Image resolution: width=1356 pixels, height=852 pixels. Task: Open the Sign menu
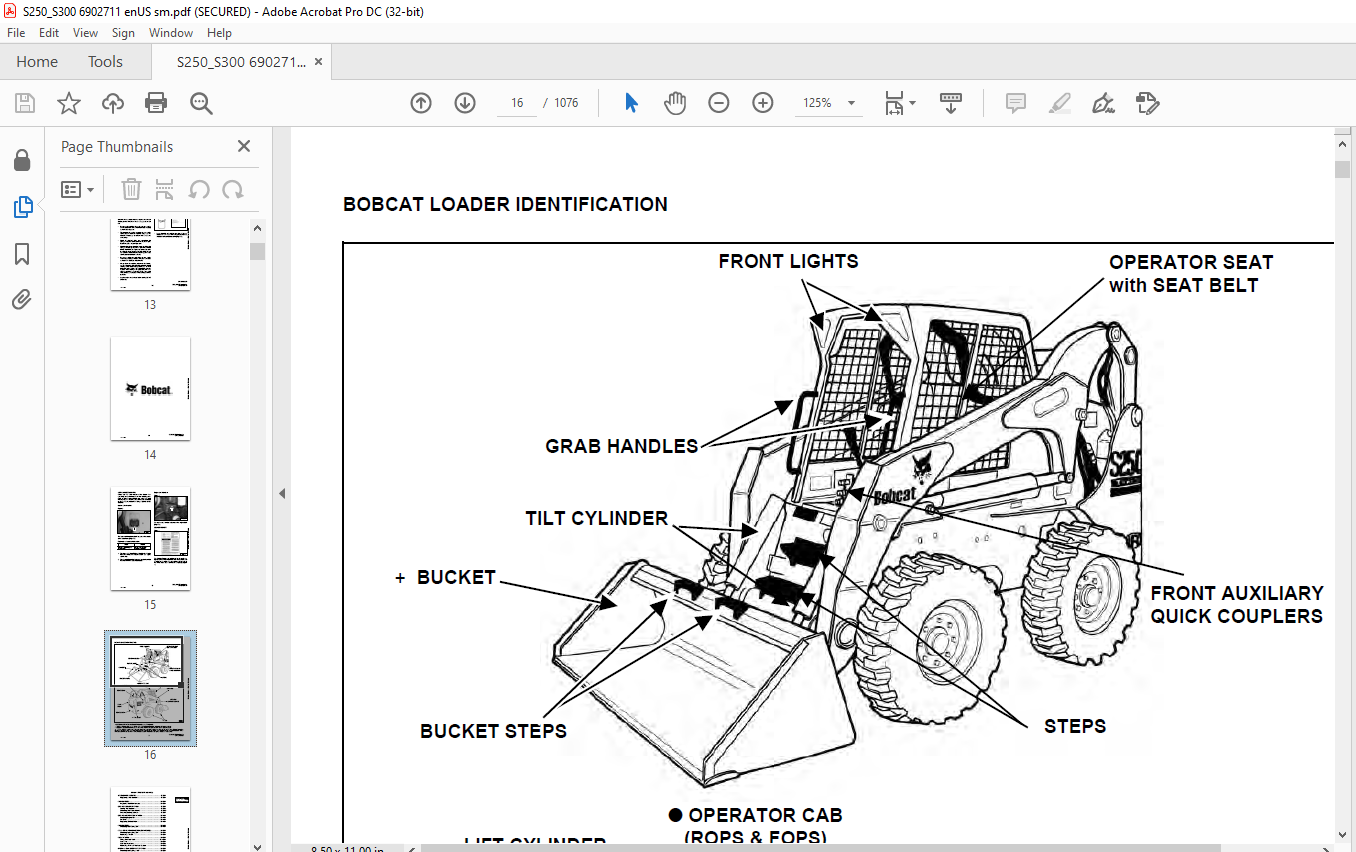123,33
